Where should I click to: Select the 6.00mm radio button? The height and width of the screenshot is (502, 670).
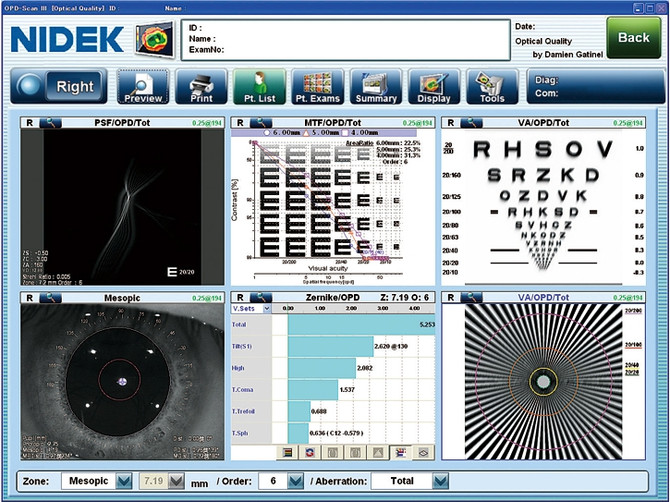click(267, 133)
